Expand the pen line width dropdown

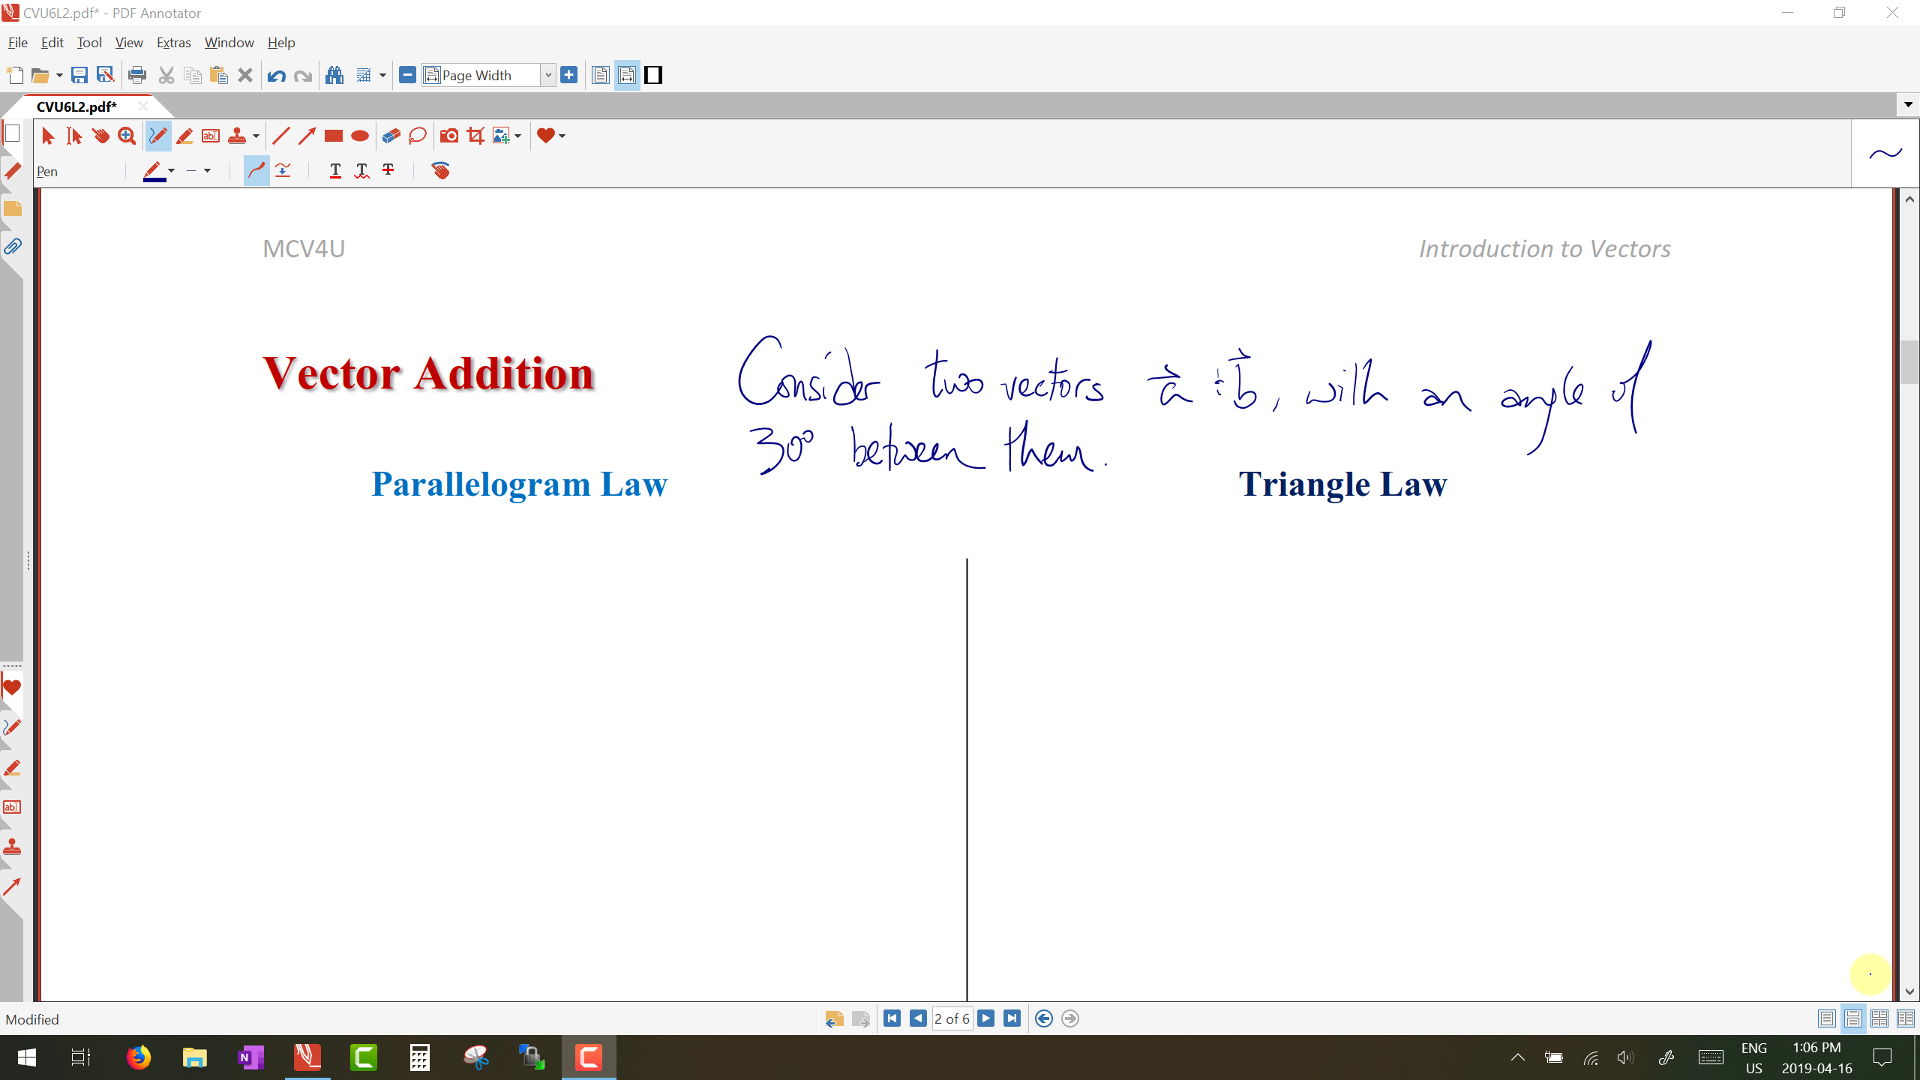pos(207,171)
